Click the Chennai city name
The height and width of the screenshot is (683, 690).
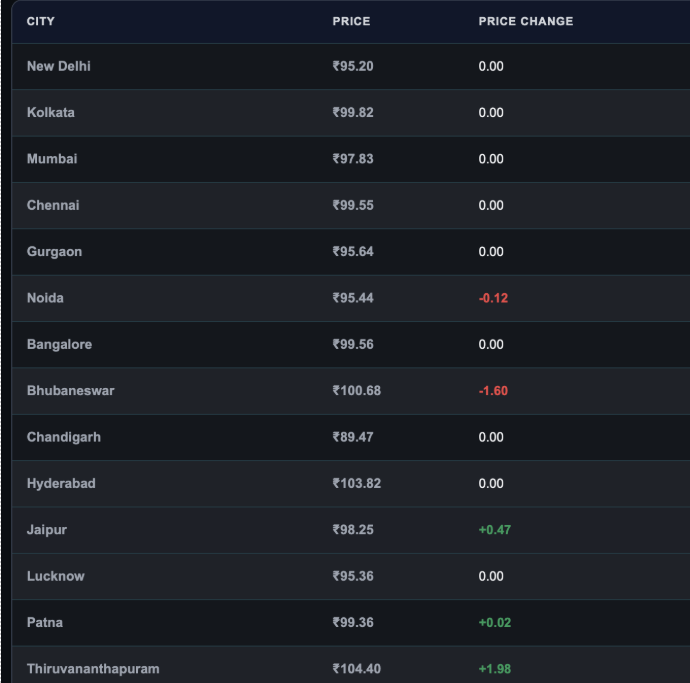(53, 206)
